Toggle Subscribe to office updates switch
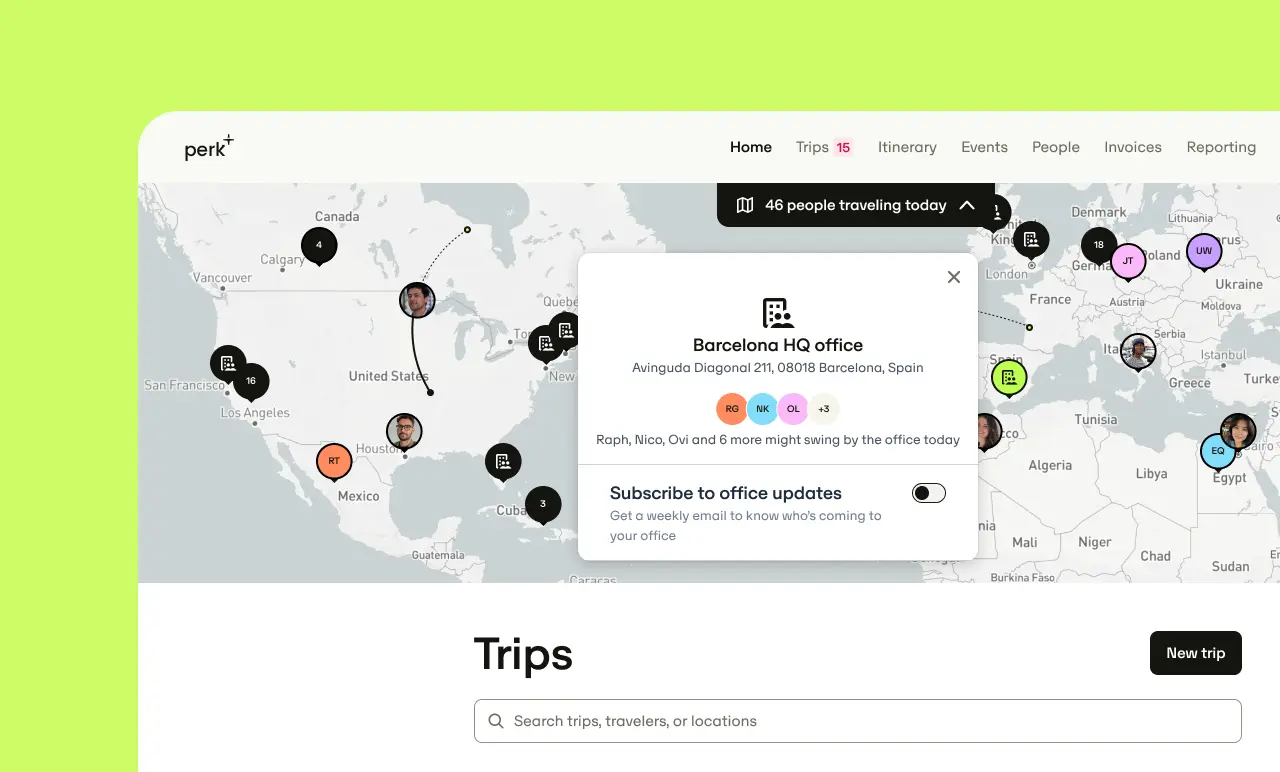 tap(929, 493)
